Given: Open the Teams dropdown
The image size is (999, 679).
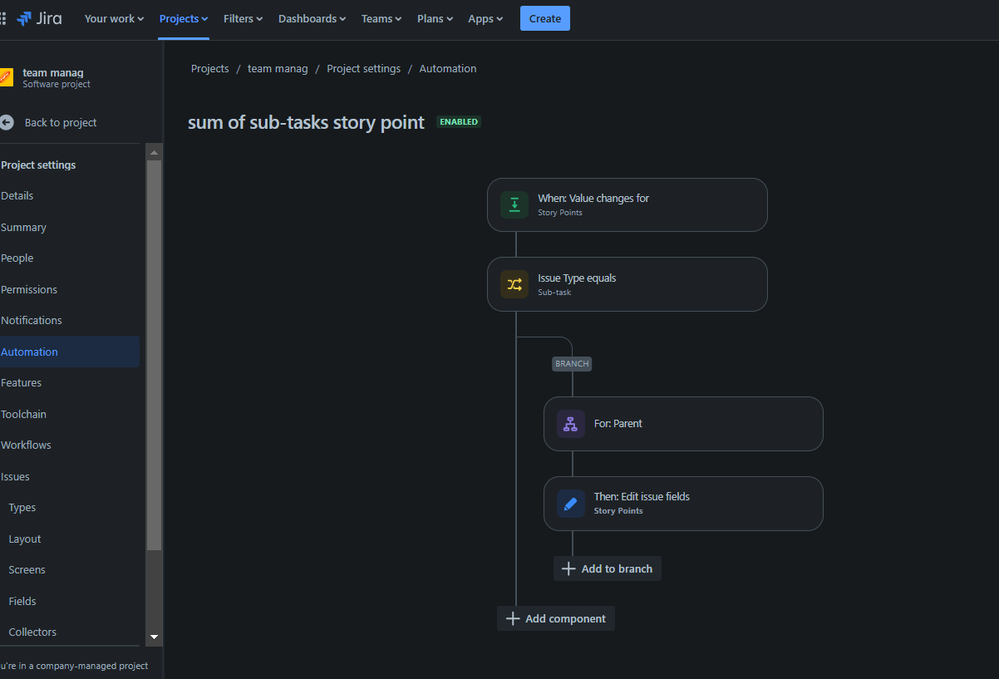Looking at the screenshot, I should pos(381,18).
